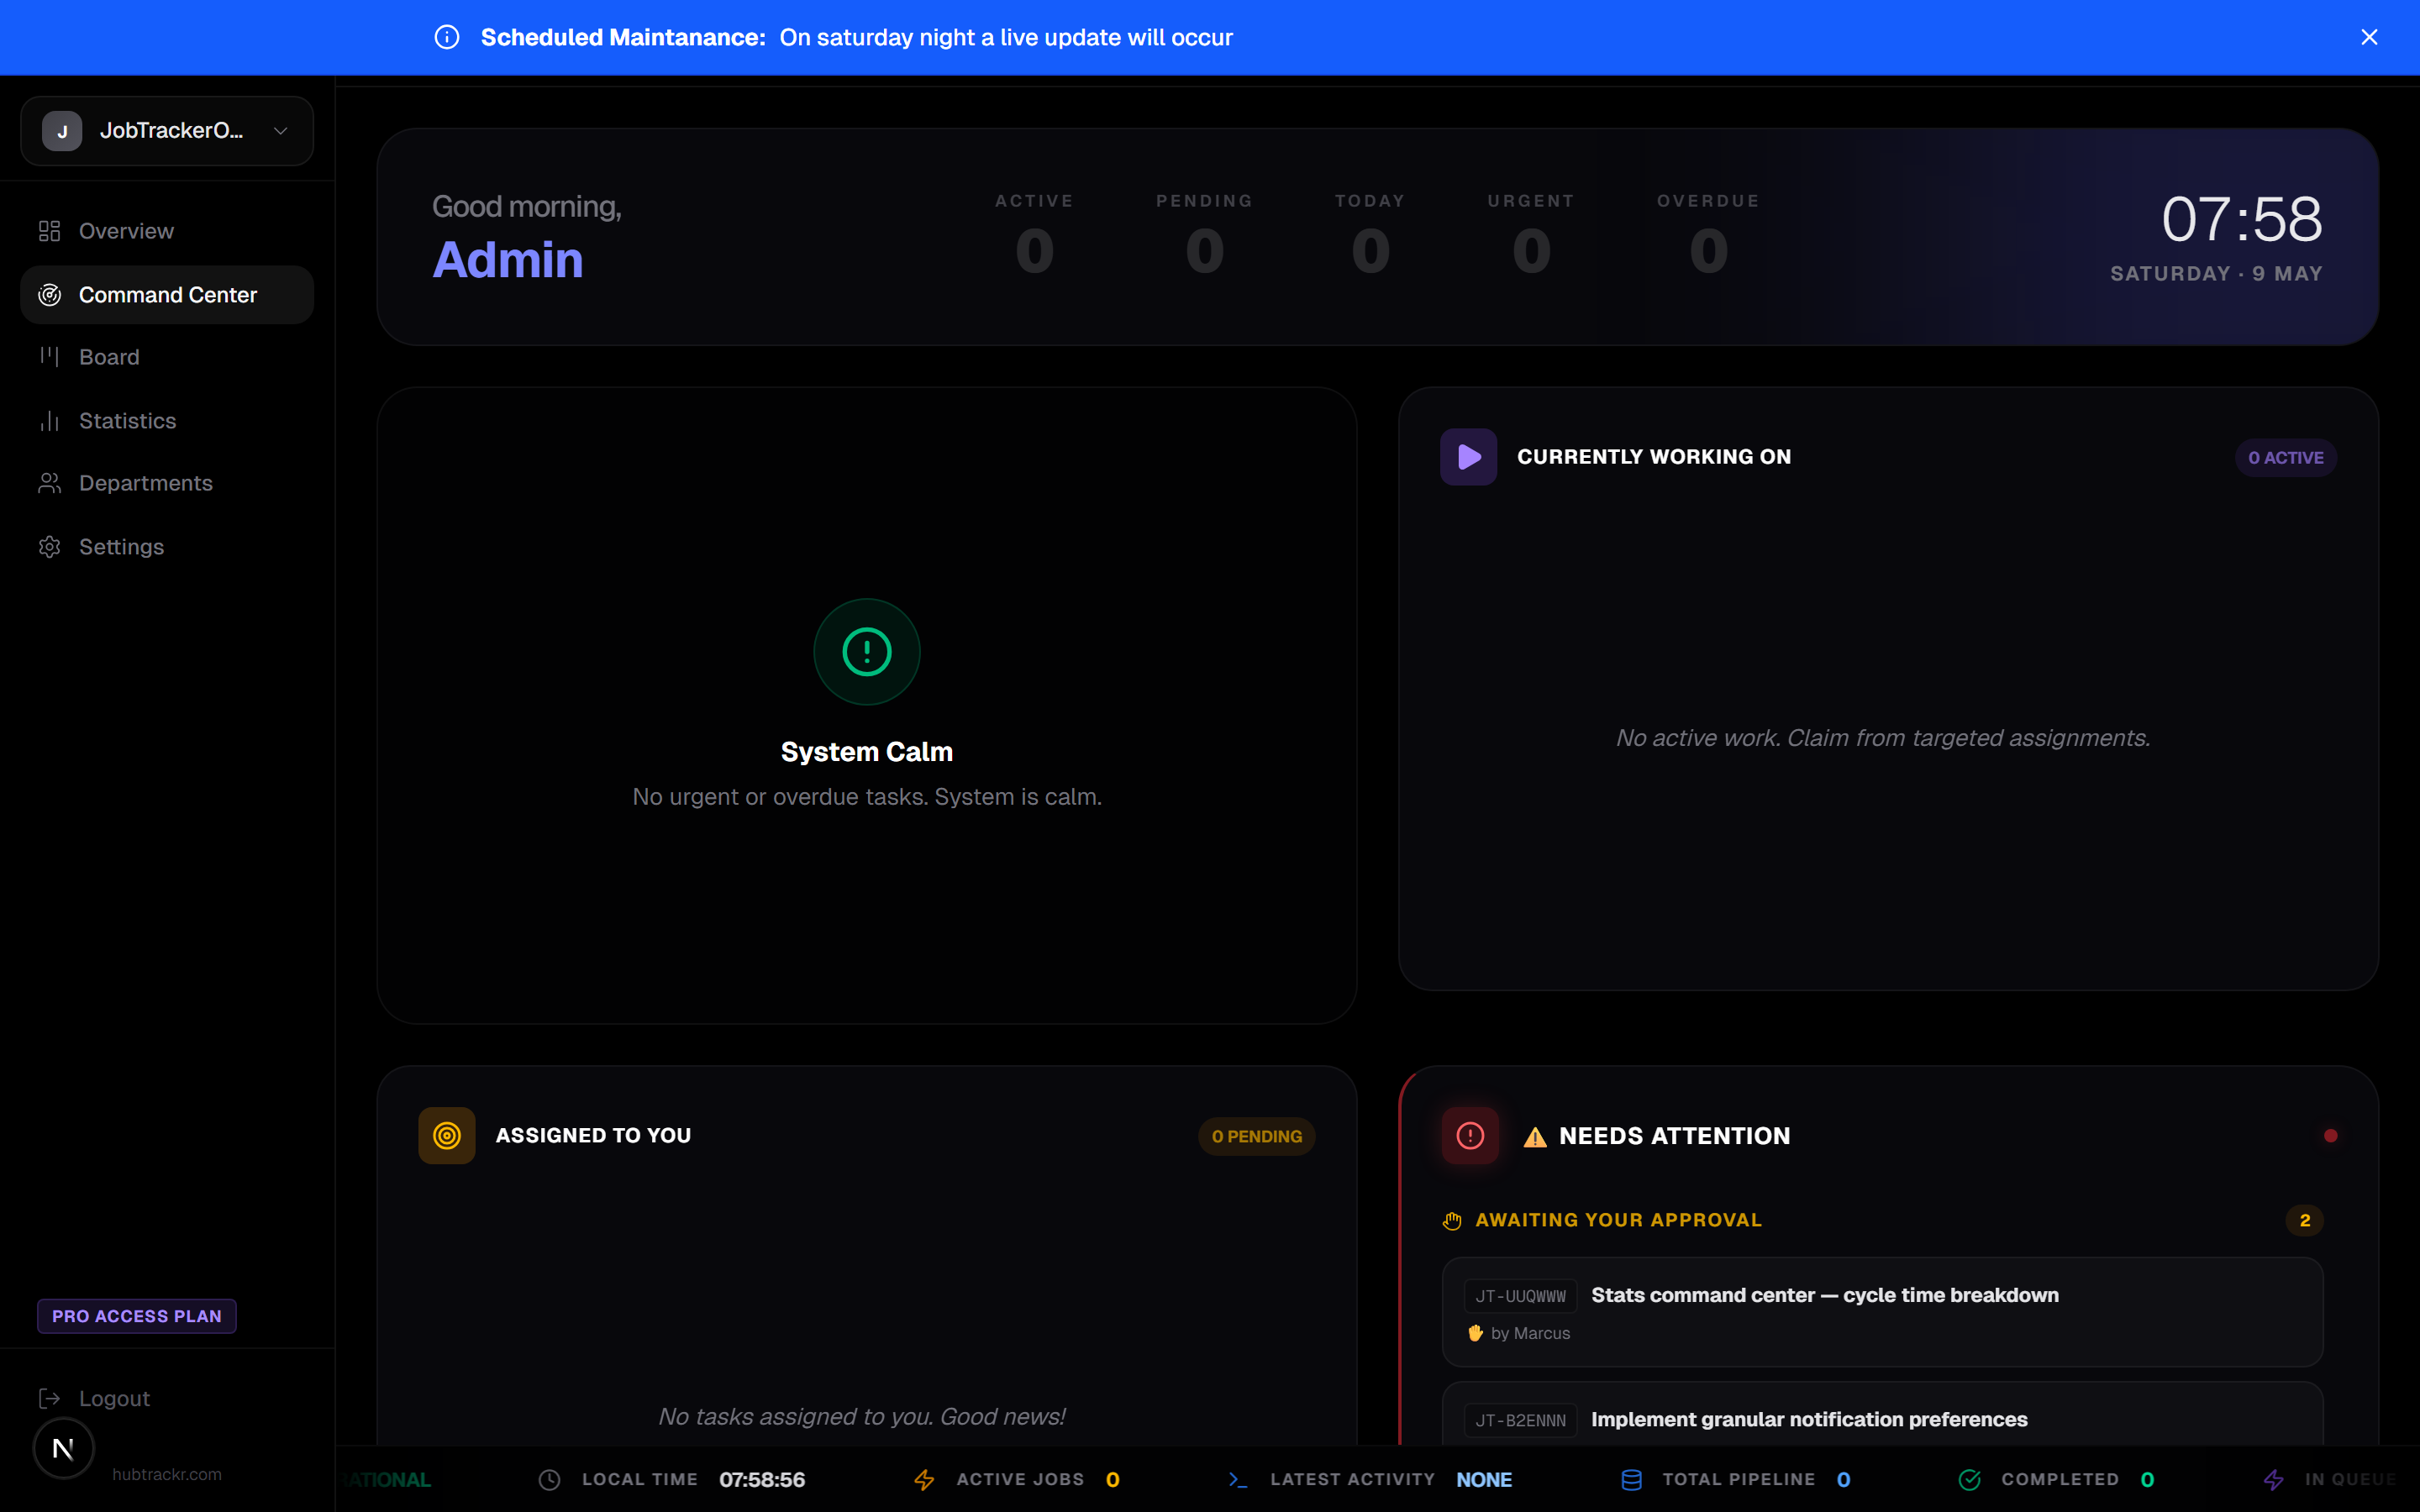Image resolution: width=2420 pixels, height=1512 pixels.
Task: Open the Statistics page
Action: [167, 421]
